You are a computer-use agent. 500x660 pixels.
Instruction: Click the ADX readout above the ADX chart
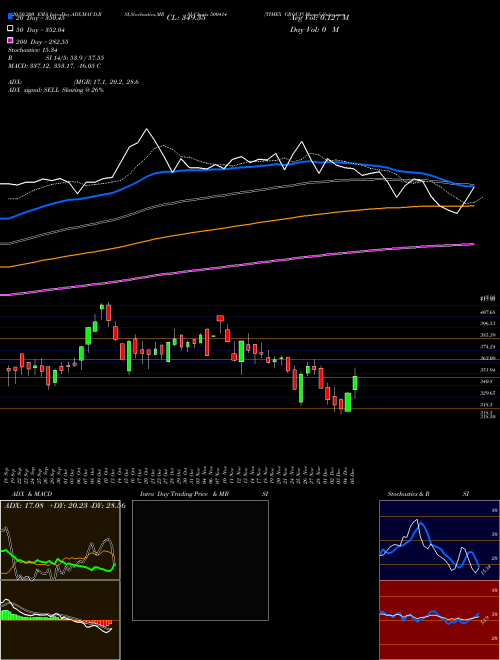[65, 506]
